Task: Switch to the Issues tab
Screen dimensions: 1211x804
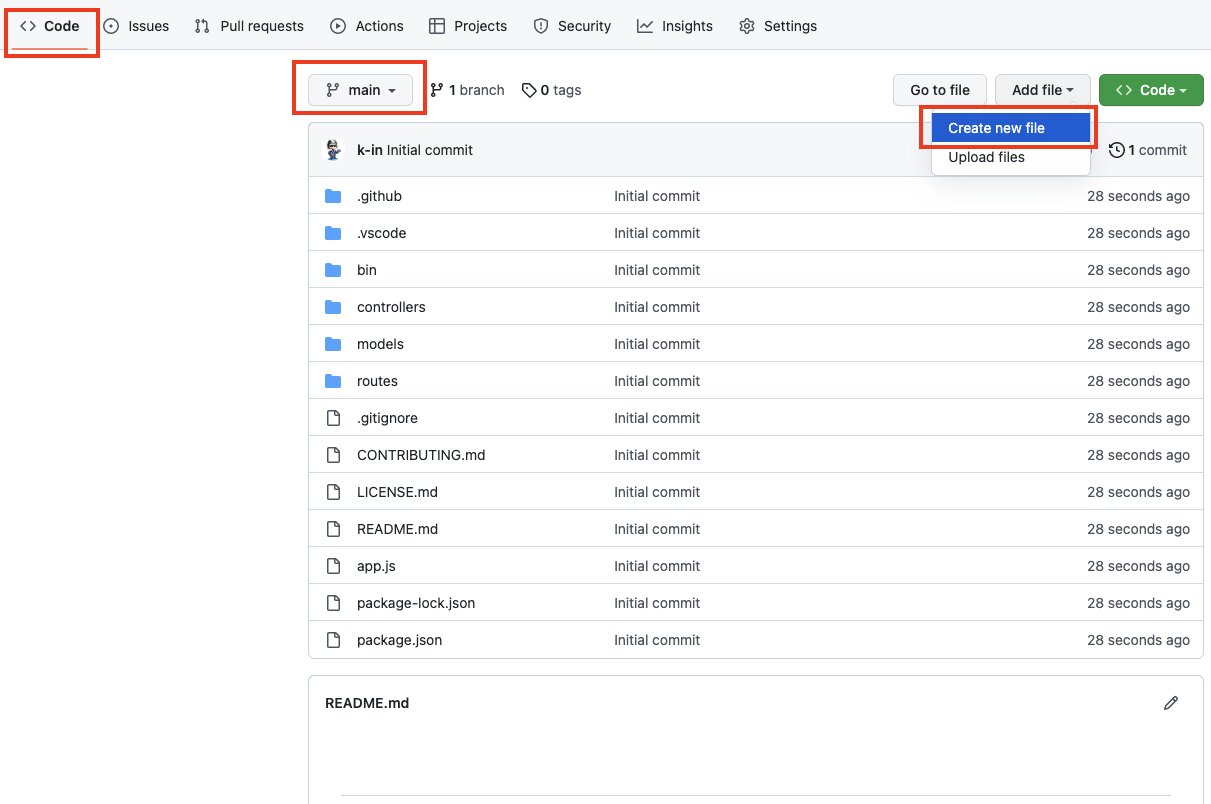Action: pos(136,26)
